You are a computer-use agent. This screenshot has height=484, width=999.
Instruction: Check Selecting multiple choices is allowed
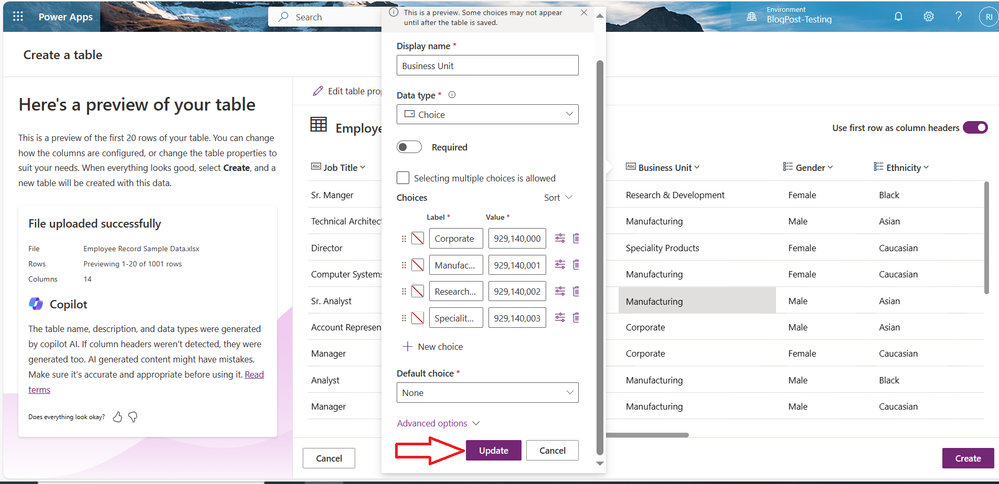point(403,178)
